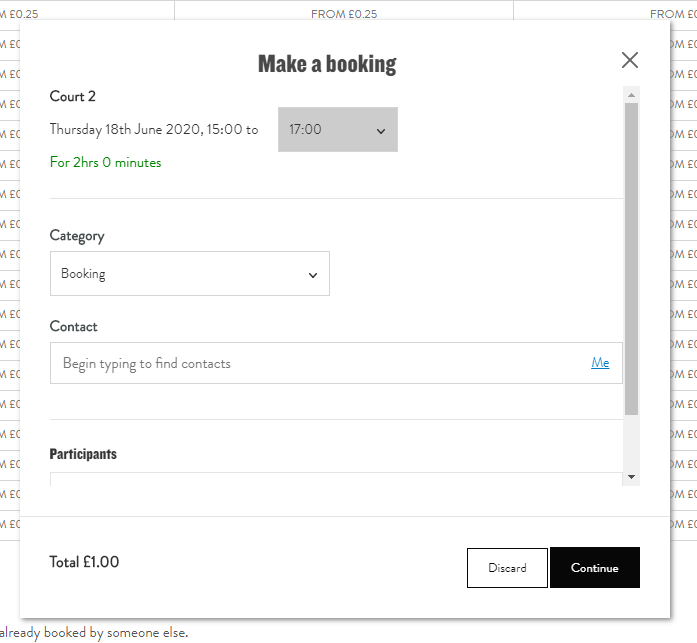Click the chevron in the end time selector

(381, 131)
